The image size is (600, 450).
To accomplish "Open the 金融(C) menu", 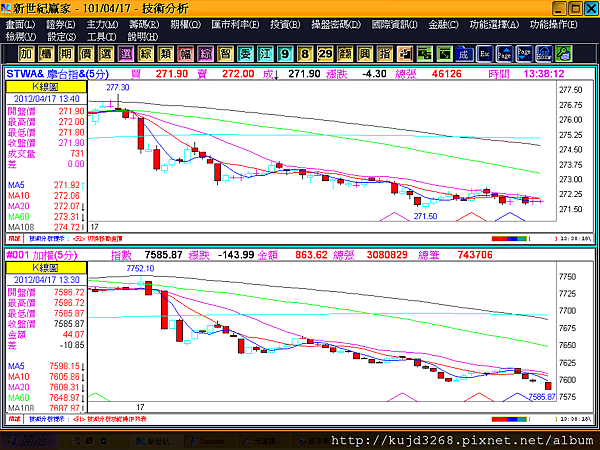I will click(443, 25).
